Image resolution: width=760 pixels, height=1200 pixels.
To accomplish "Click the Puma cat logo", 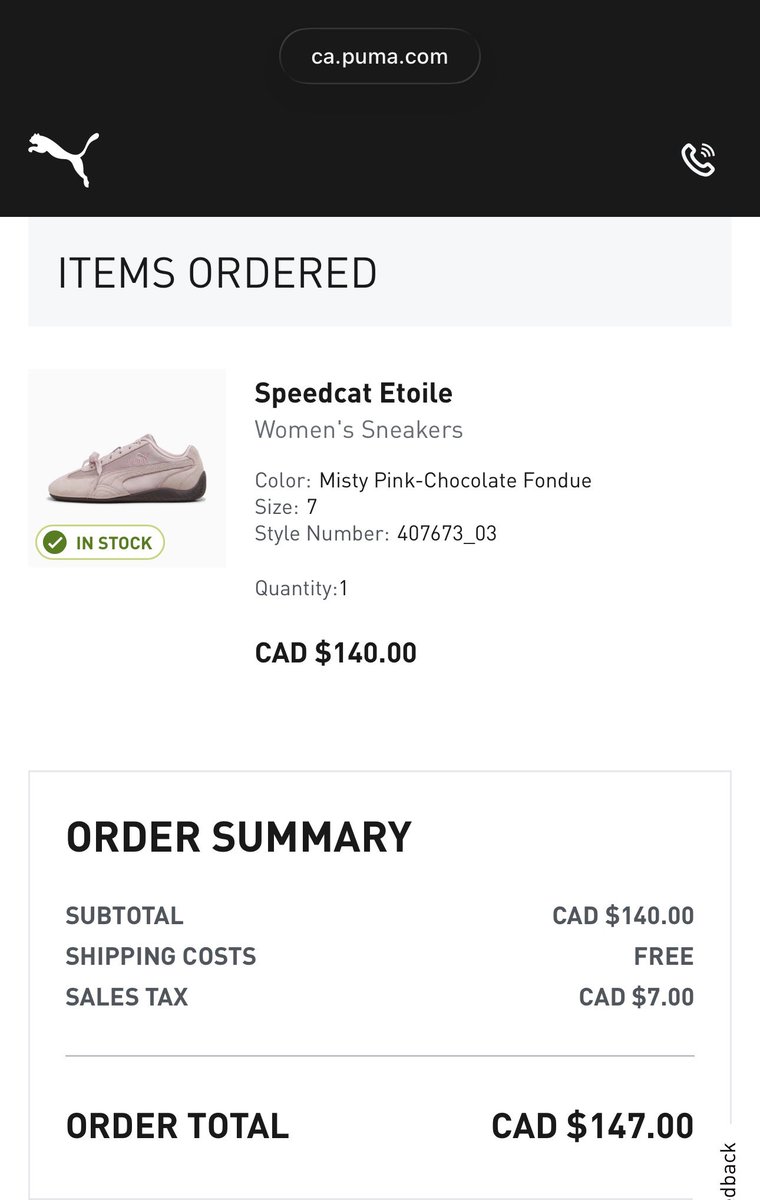I will click(63, 159).
